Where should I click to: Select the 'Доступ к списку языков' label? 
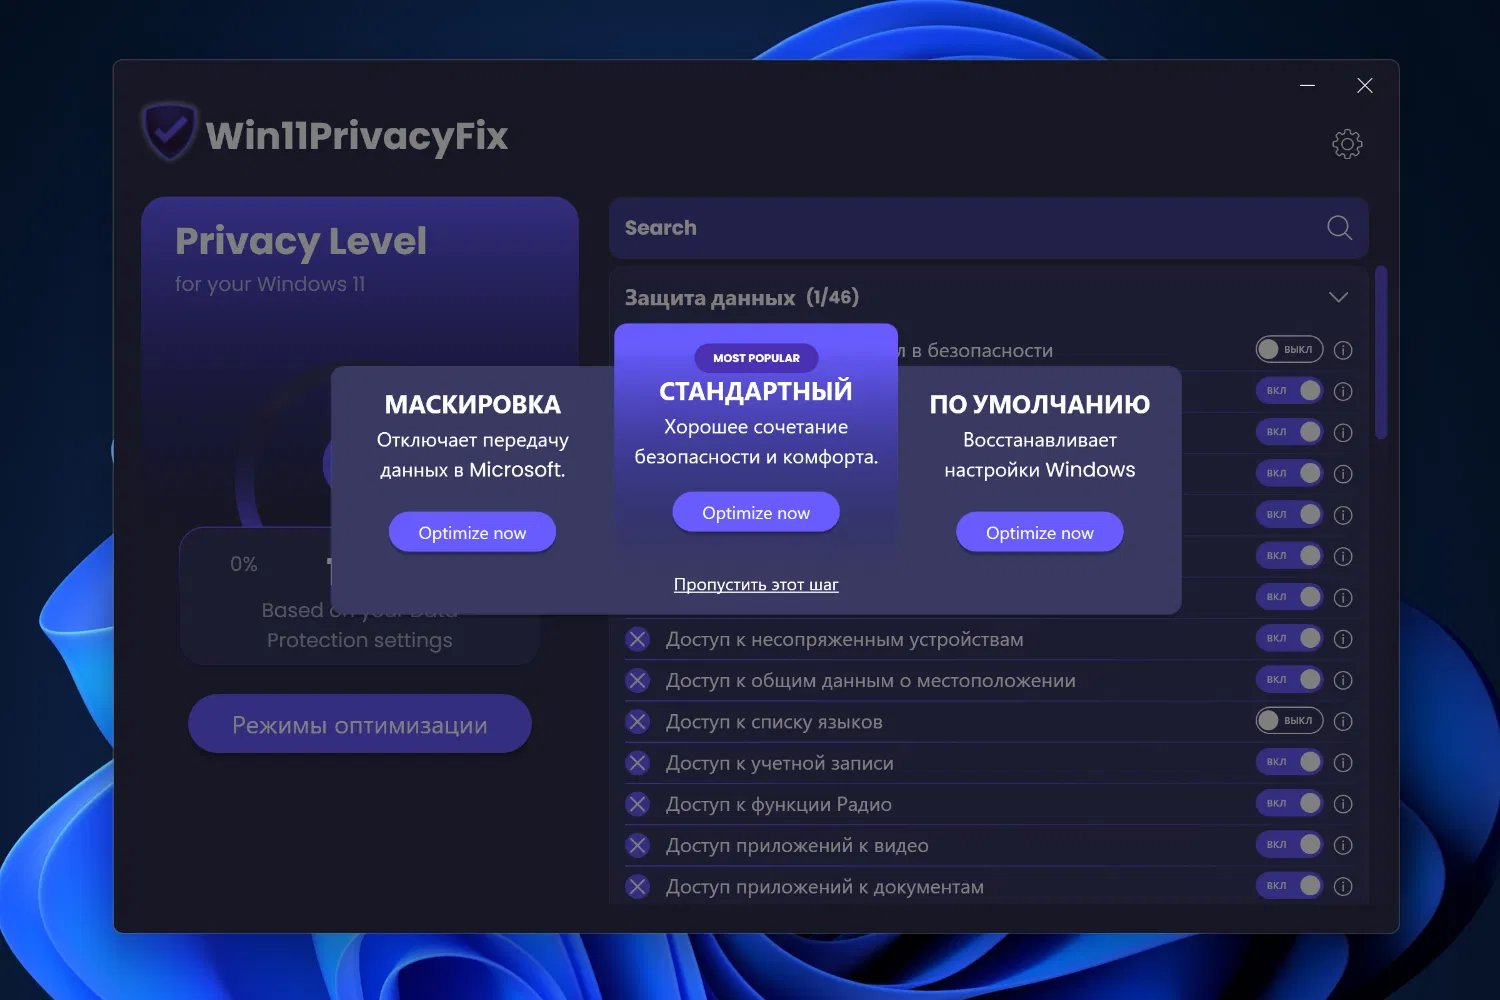coord(774,722)
